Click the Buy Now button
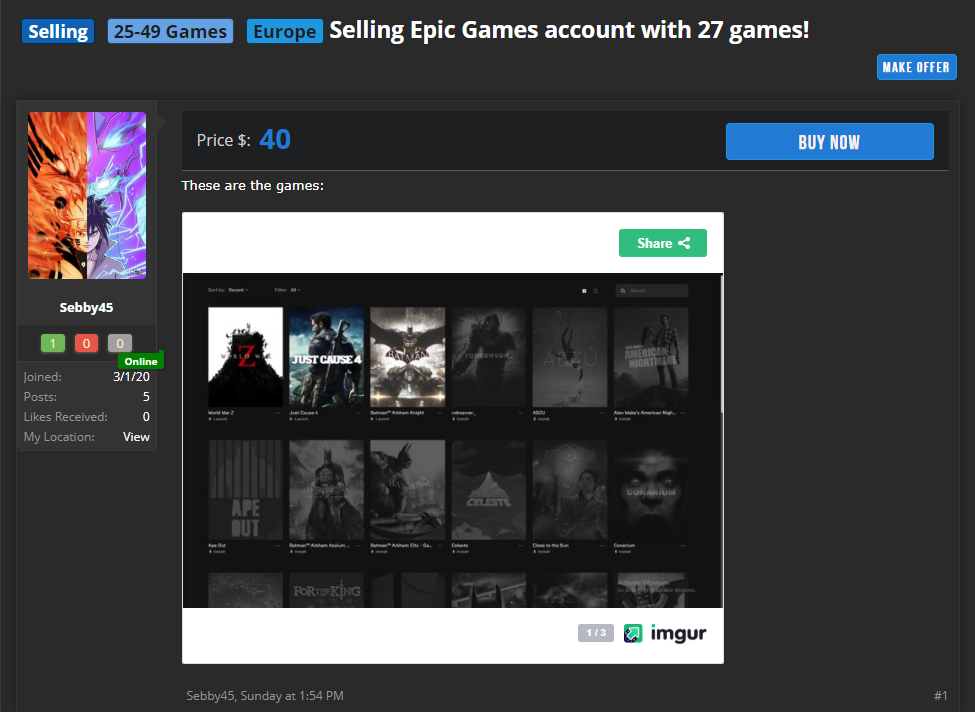This screenshot has width=975, height=712. coord(829,142)
